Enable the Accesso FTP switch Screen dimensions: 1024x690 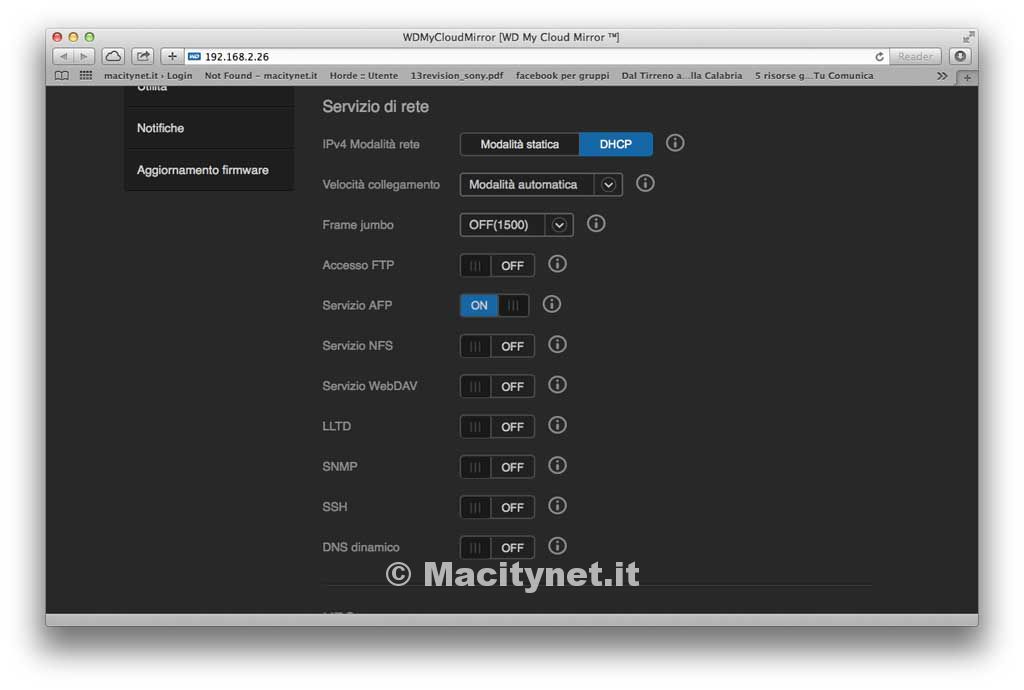pos(497,266)
